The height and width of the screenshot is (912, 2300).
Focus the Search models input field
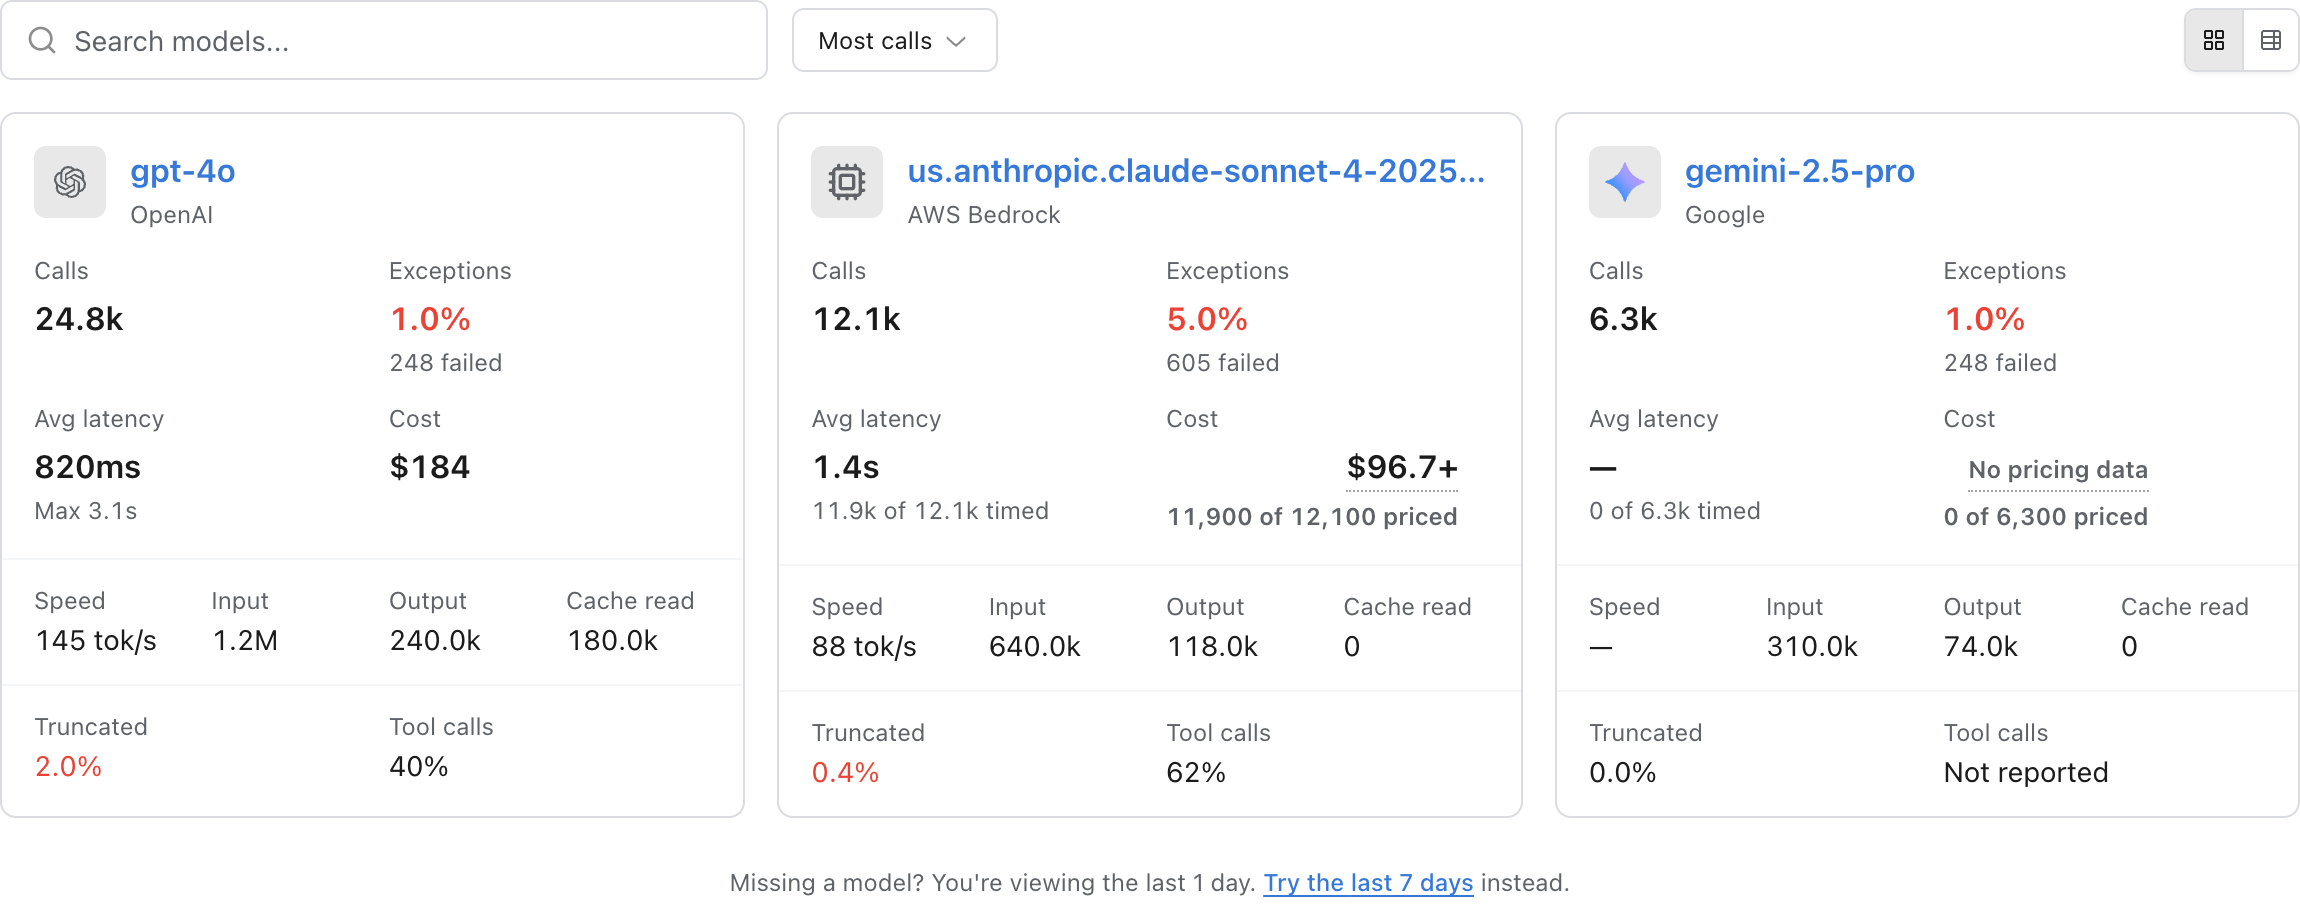click(384, 41)
